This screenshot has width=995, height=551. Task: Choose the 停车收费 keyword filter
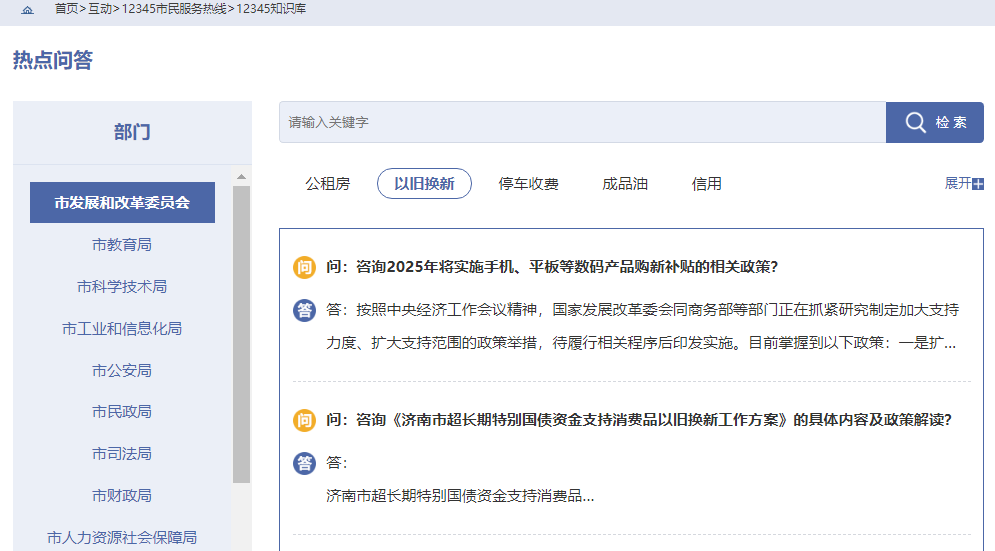528,184
